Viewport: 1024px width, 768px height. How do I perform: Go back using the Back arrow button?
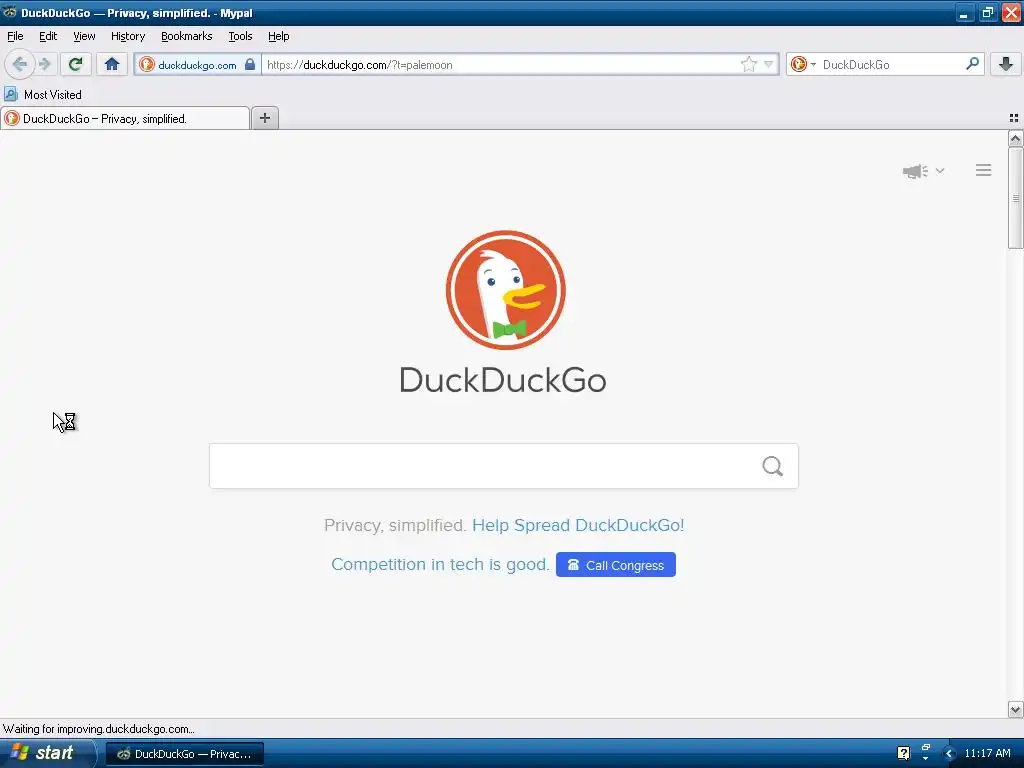coord(20,64)
